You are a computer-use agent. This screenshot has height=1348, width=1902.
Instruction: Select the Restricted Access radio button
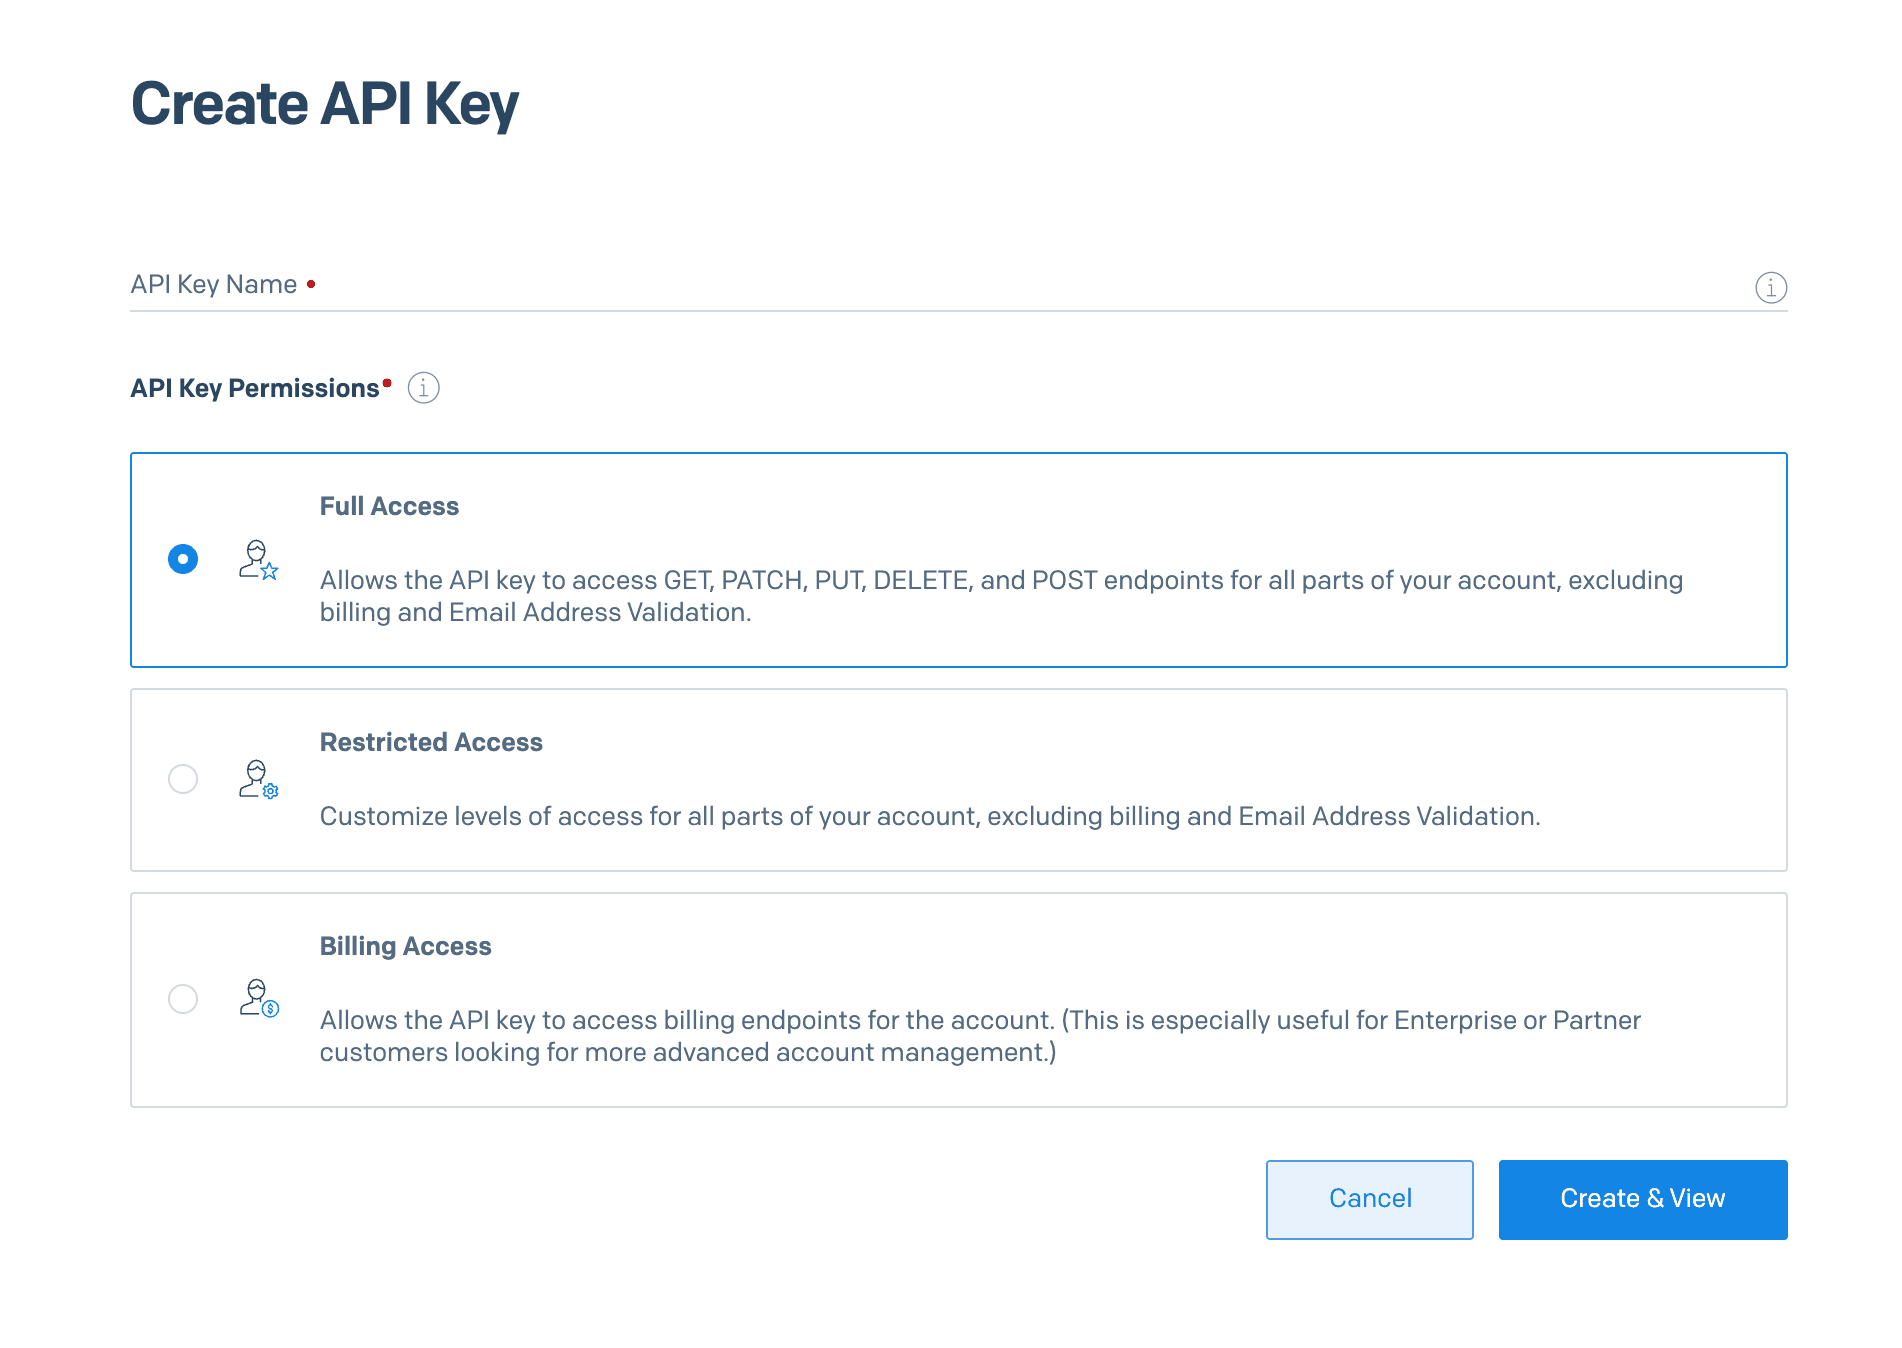coord(183,779)
